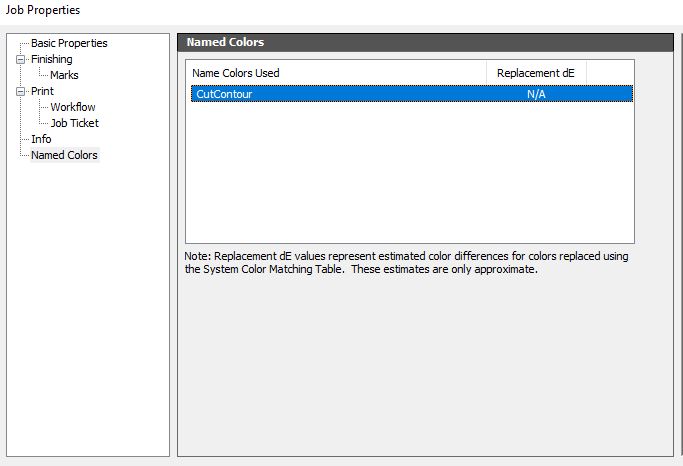Click blank area below CutContour in list

pyautogui.click(x=409, y=172)
